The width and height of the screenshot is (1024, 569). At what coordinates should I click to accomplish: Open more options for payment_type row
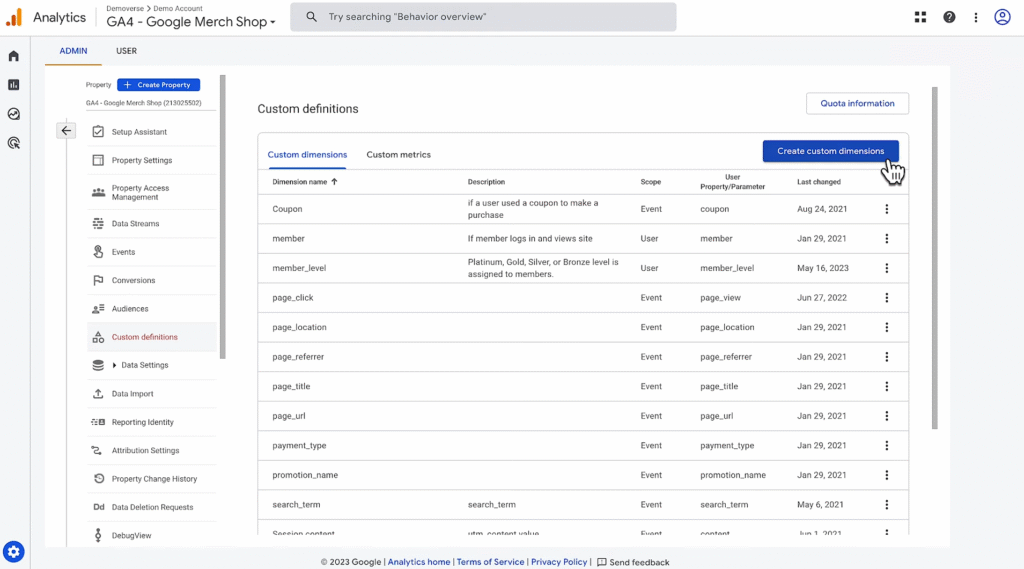tap(886, 446)
